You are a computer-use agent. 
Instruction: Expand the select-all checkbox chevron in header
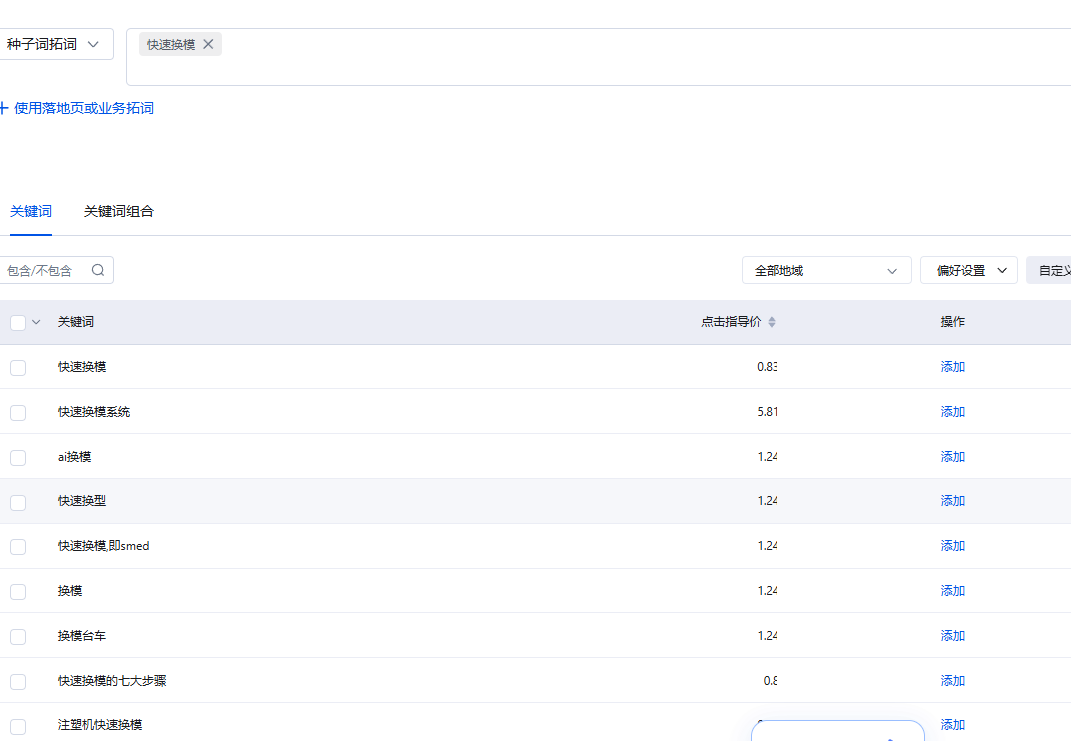point(37,322)
